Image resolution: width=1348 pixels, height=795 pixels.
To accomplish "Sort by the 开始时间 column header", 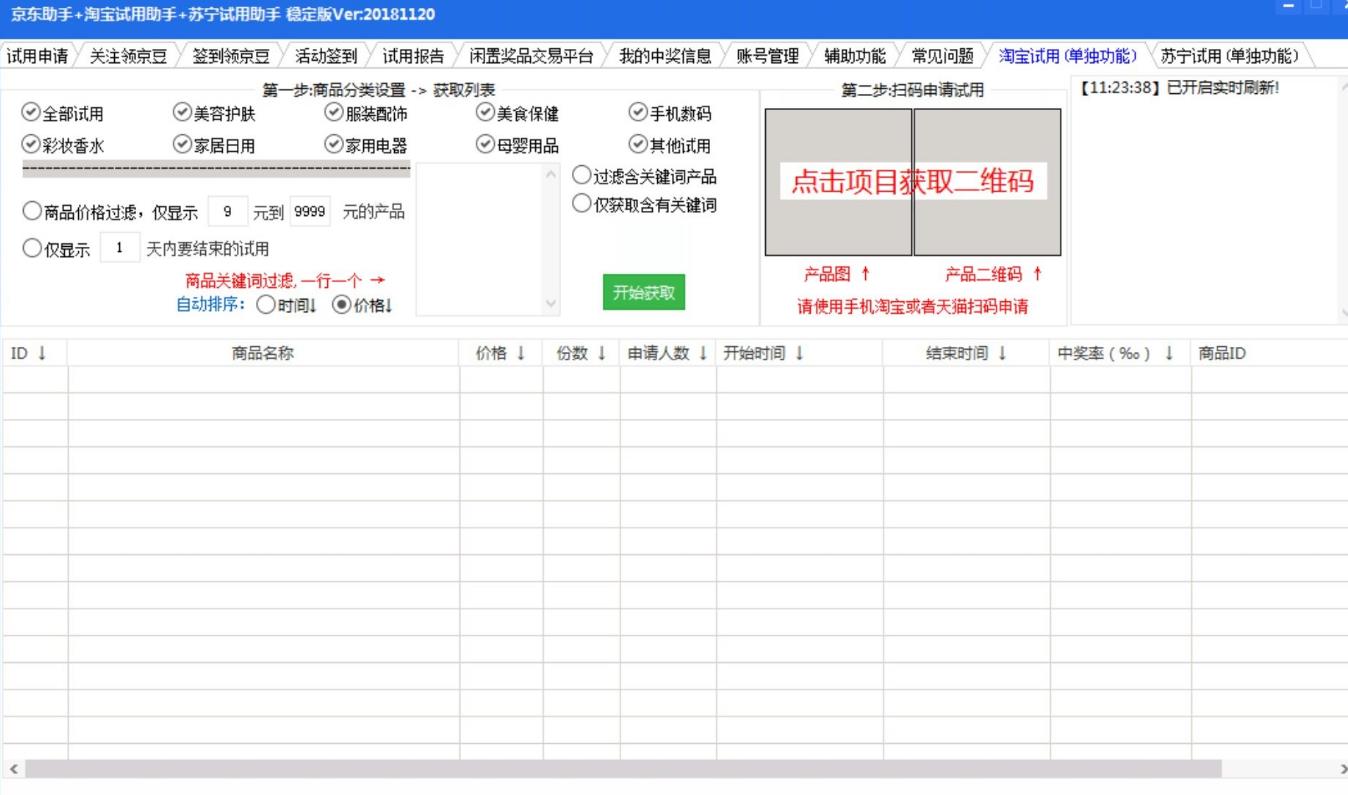I will click(800, 353).
